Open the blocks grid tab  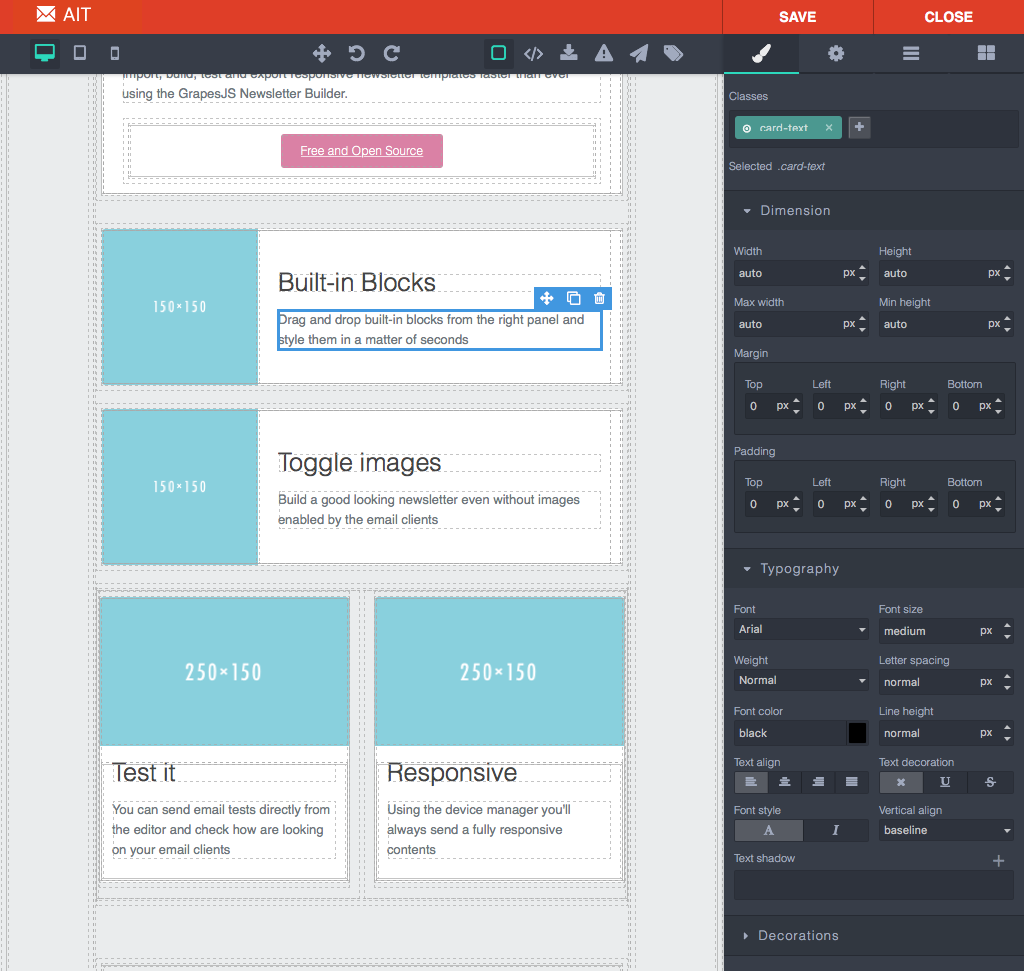point(986,54)
